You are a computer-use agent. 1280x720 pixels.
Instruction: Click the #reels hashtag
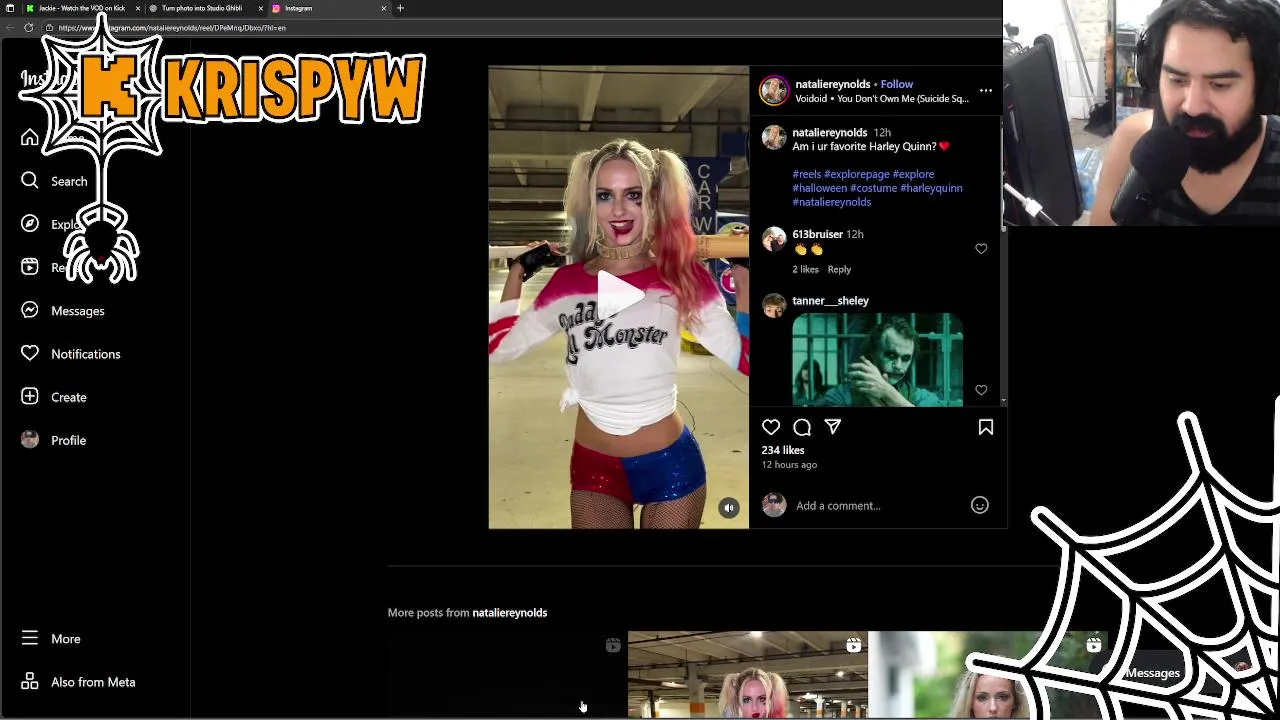coord(806,174)
